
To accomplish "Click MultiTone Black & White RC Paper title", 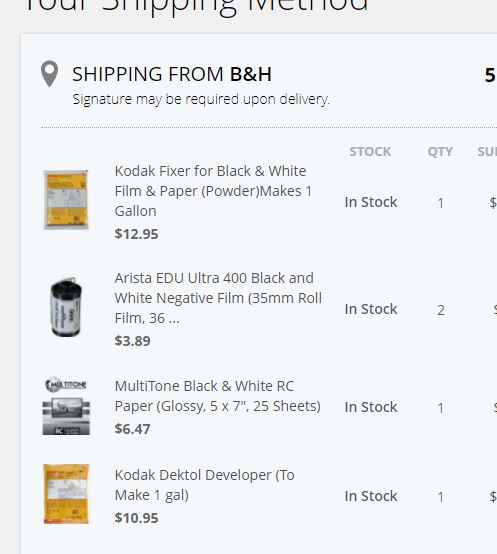I will [218, 396].
